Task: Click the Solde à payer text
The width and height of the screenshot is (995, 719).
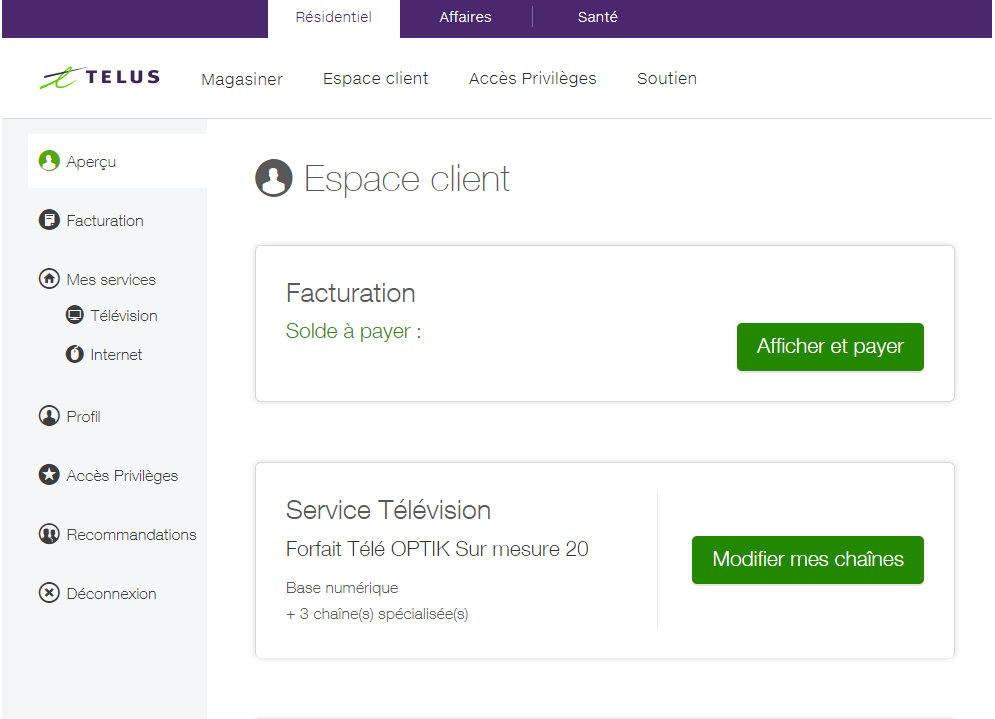Action: point(353,331)
